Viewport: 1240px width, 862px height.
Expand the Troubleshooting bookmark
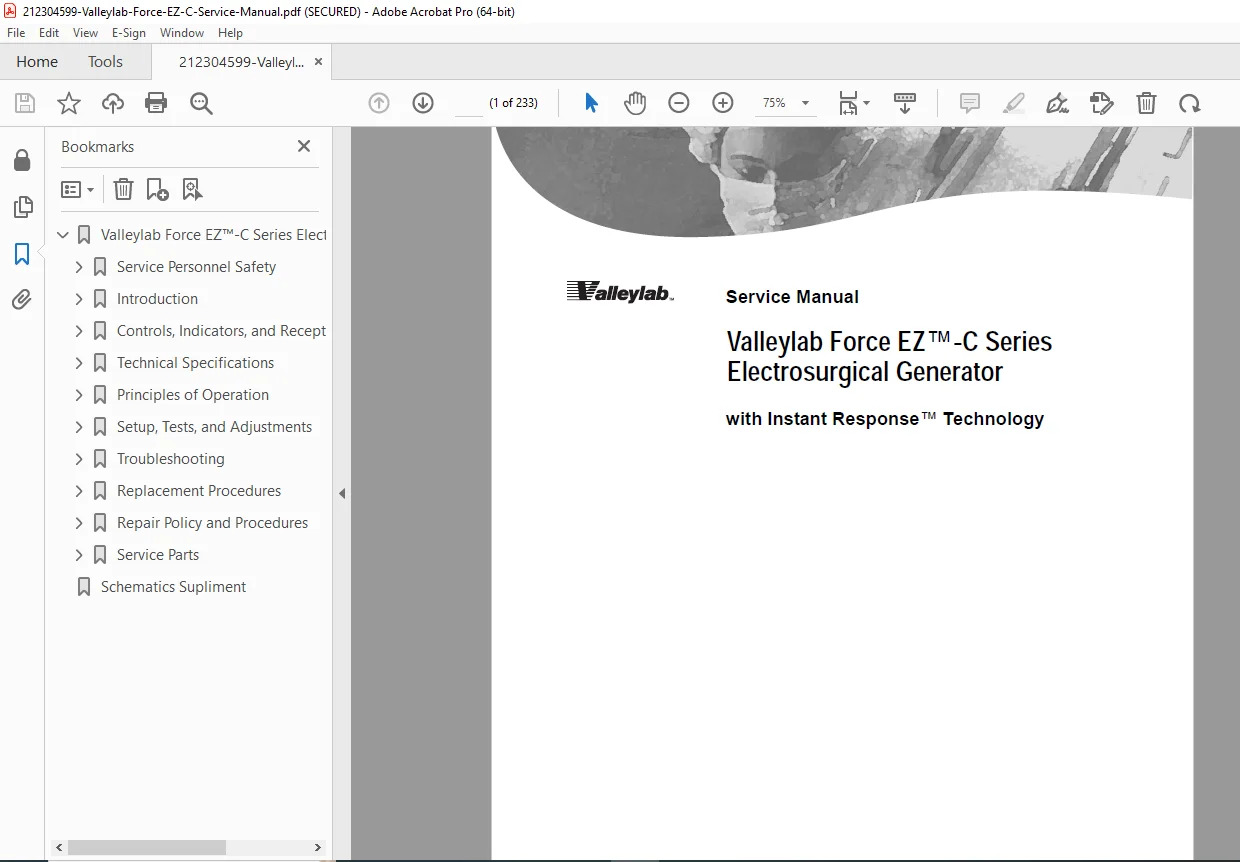[79, 459]
